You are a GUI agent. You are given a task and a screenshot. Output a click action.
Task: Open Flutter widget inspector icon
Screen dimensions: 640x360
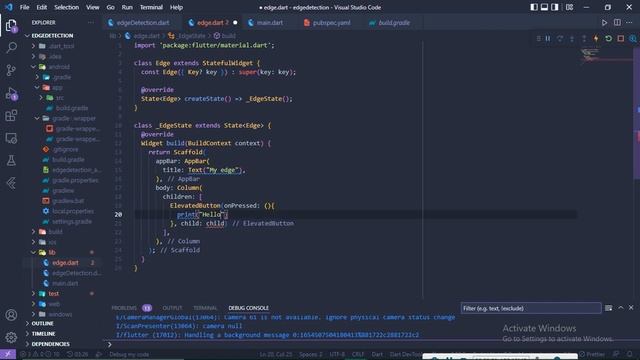633,38
